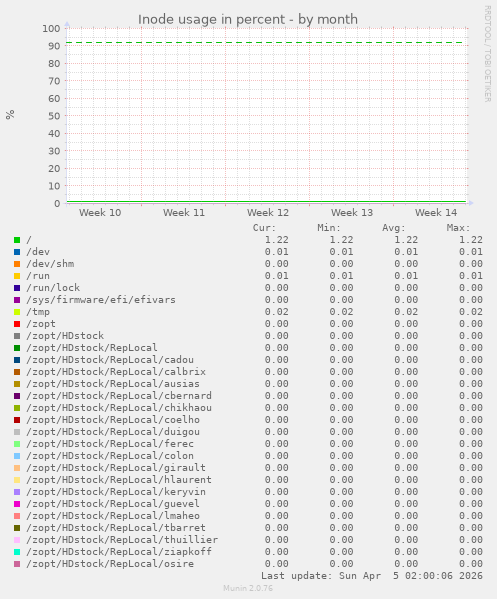Click the red swatch beside the /zopt row
Screen dimensions: 497x599
(17, 324)
